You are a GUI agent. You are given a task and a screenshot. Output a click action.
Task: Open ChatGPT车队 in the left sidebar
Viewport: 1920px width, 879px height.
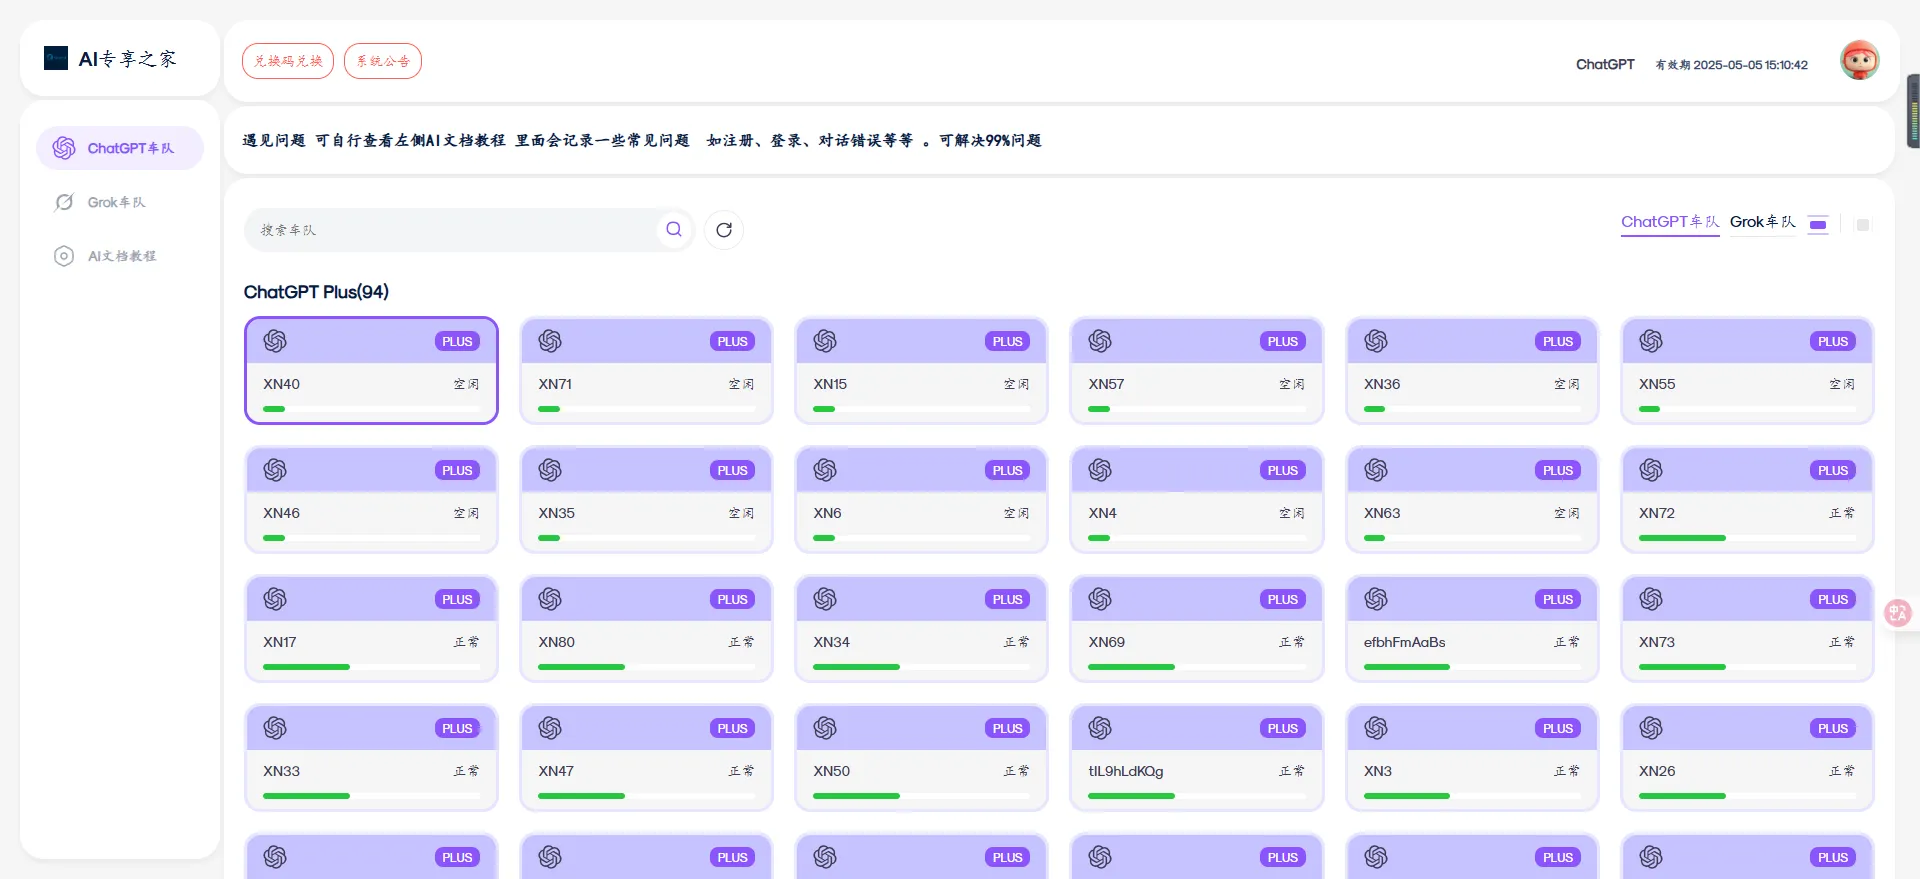coord(120,148)
